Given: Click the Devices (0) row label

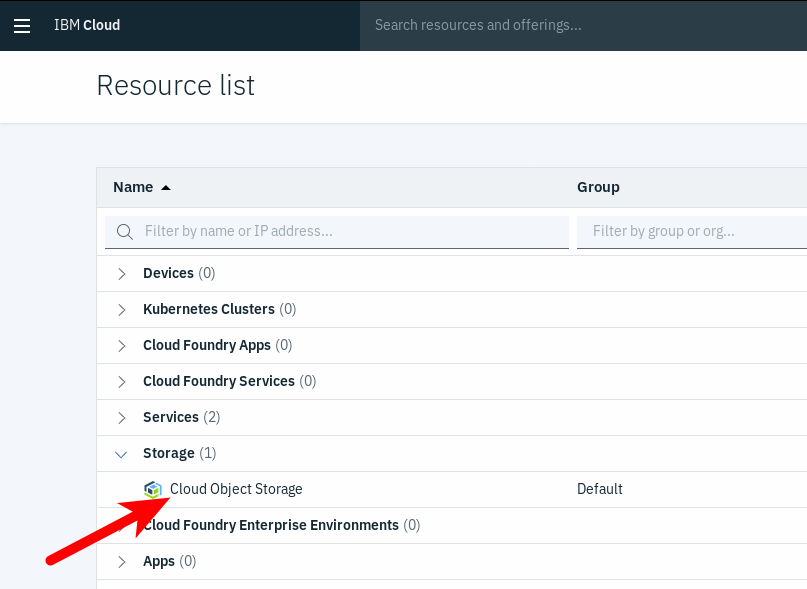Looking at the screenshot, I should 179,273.
